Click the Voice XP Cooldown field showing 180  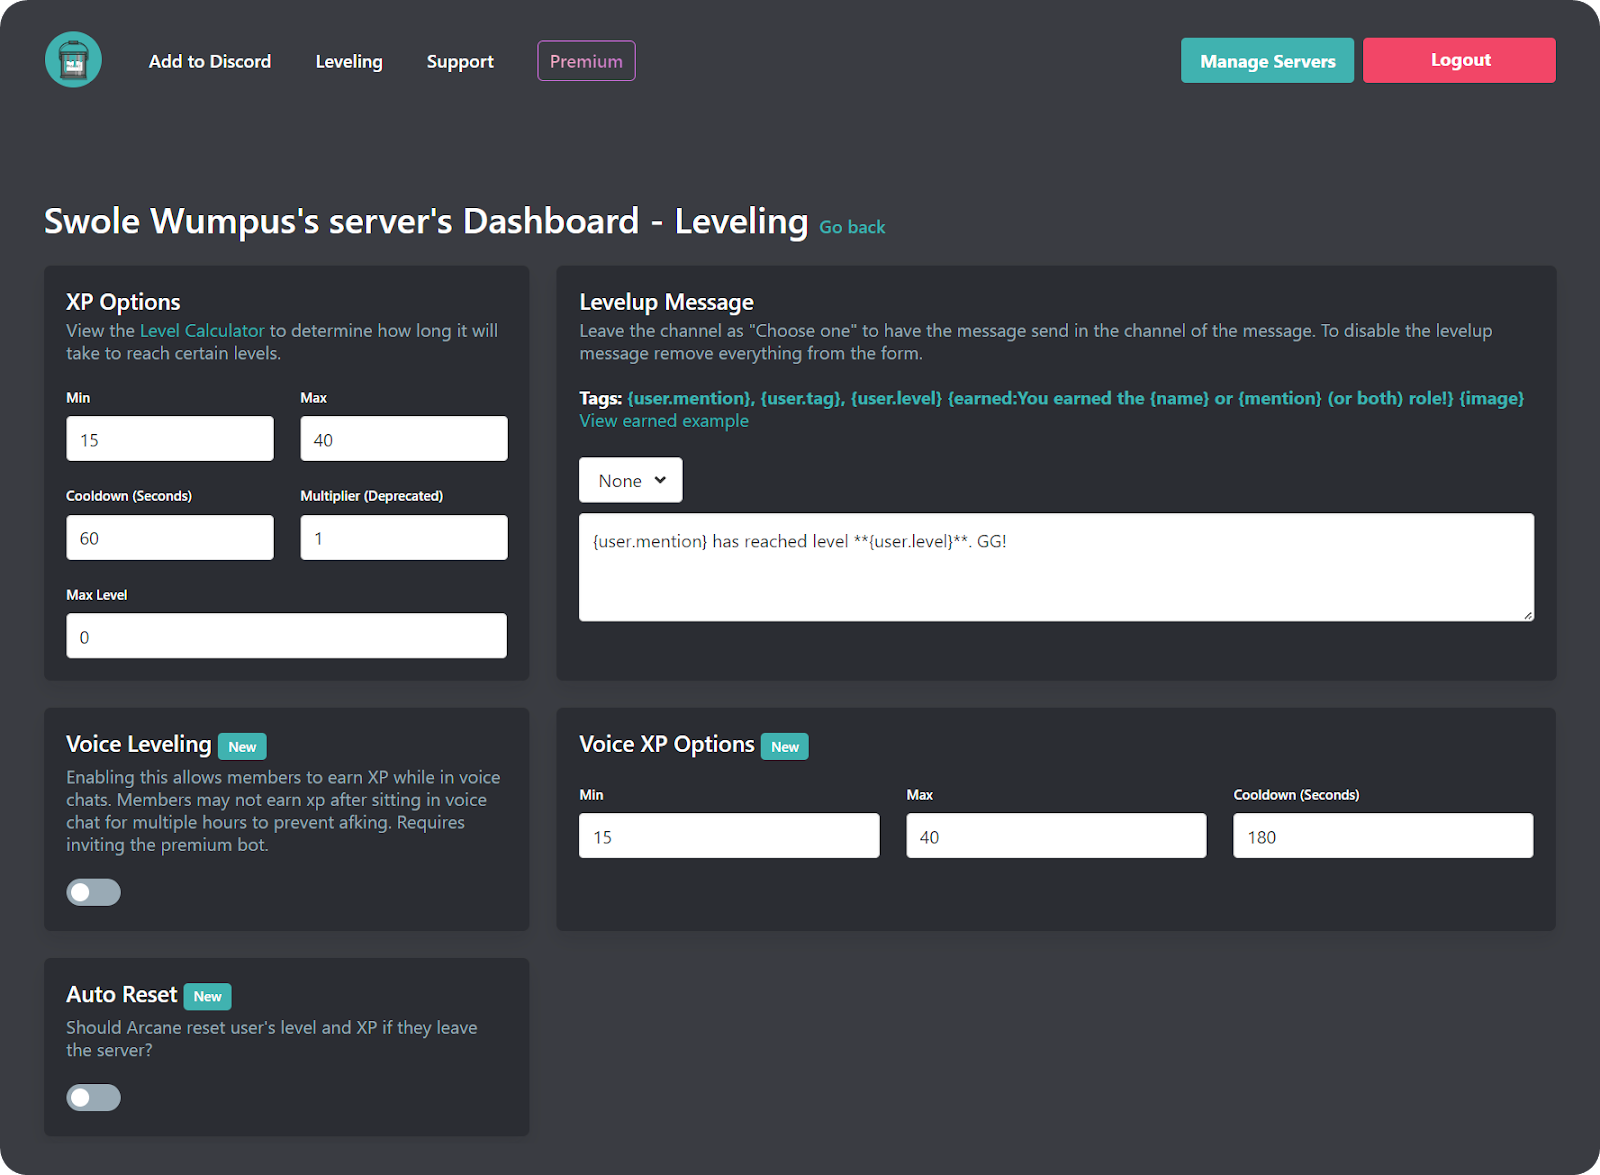click(1383, 835)
